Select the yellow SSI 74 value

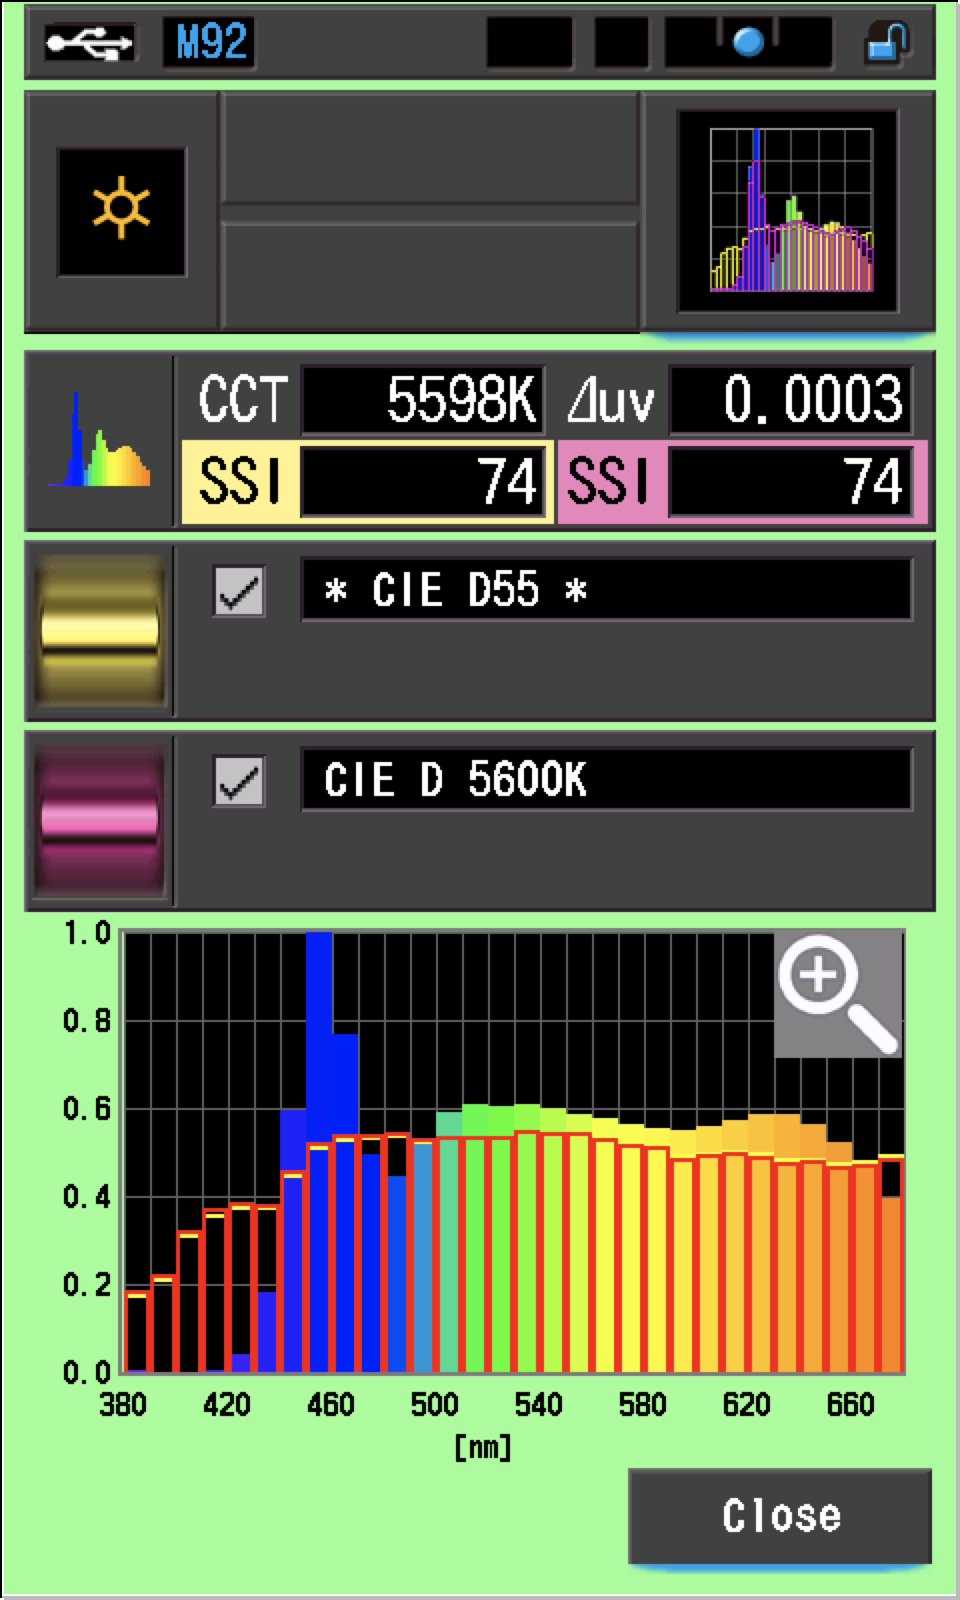coord(423,482)
